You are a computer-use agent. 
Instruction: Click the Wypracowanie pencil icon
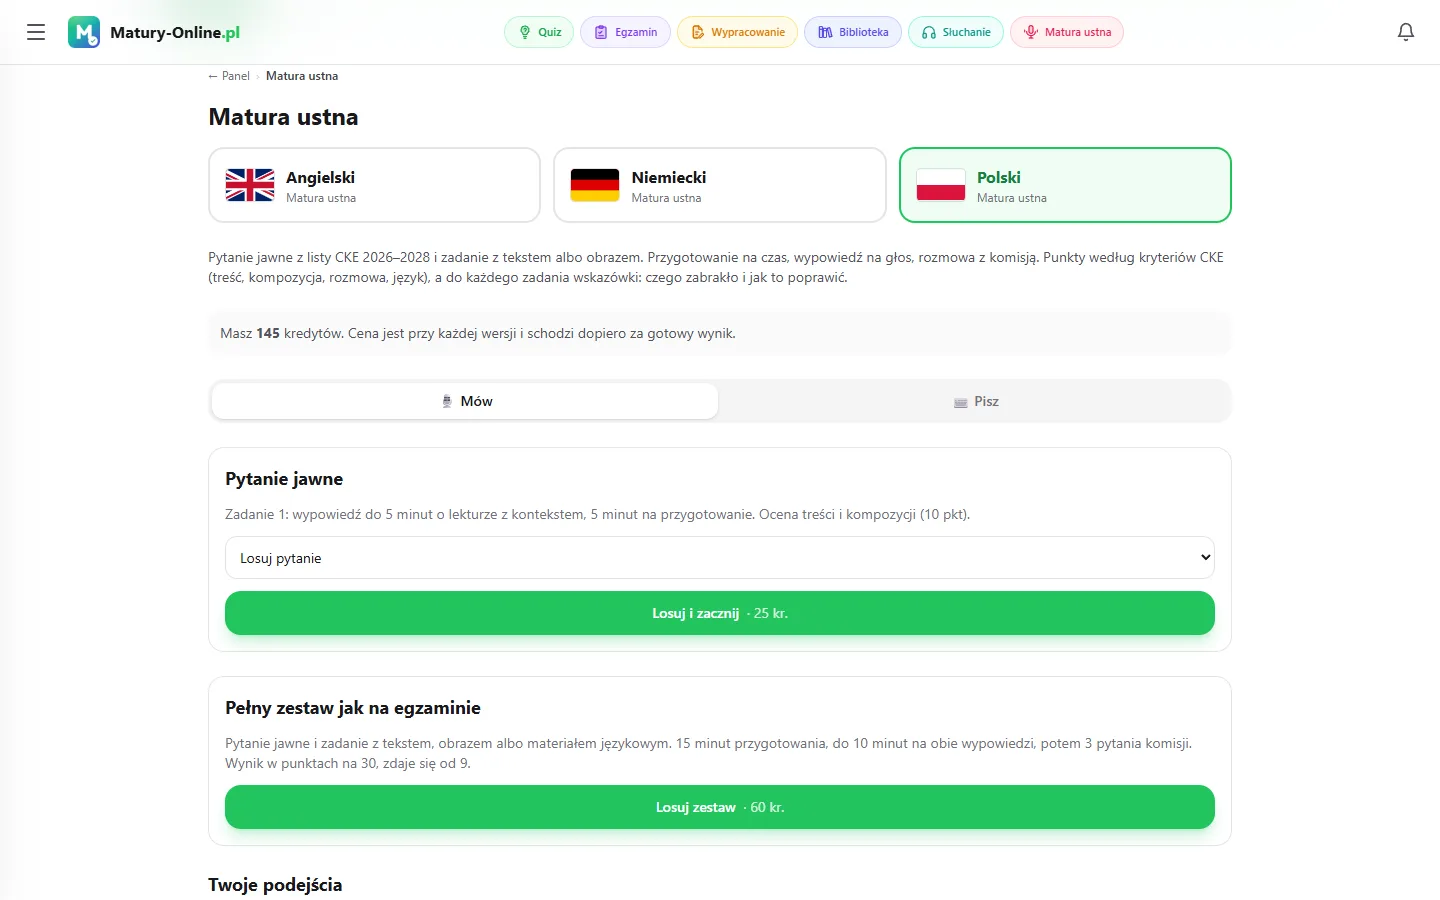pyautogui.click(x=698, y=32)
